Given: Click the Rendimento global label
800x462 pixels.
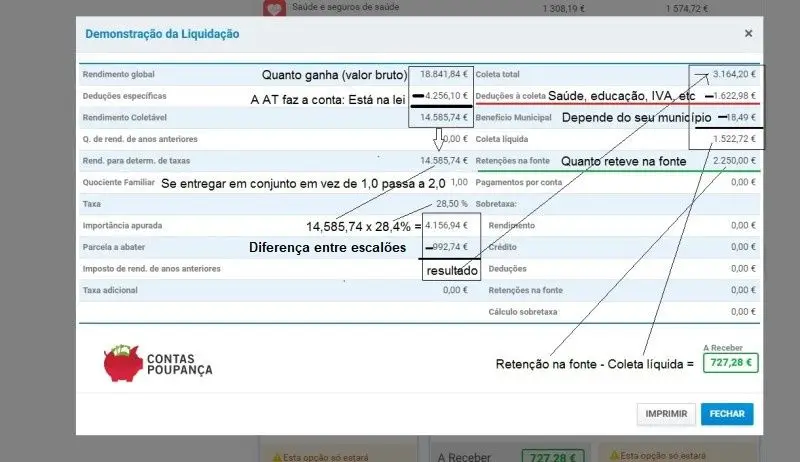Looking at the screenshot, I should coord(118,74).
